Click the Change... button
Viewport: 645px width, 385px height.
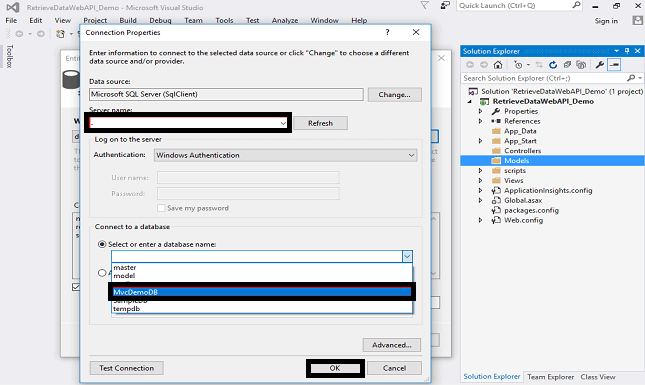394,95
